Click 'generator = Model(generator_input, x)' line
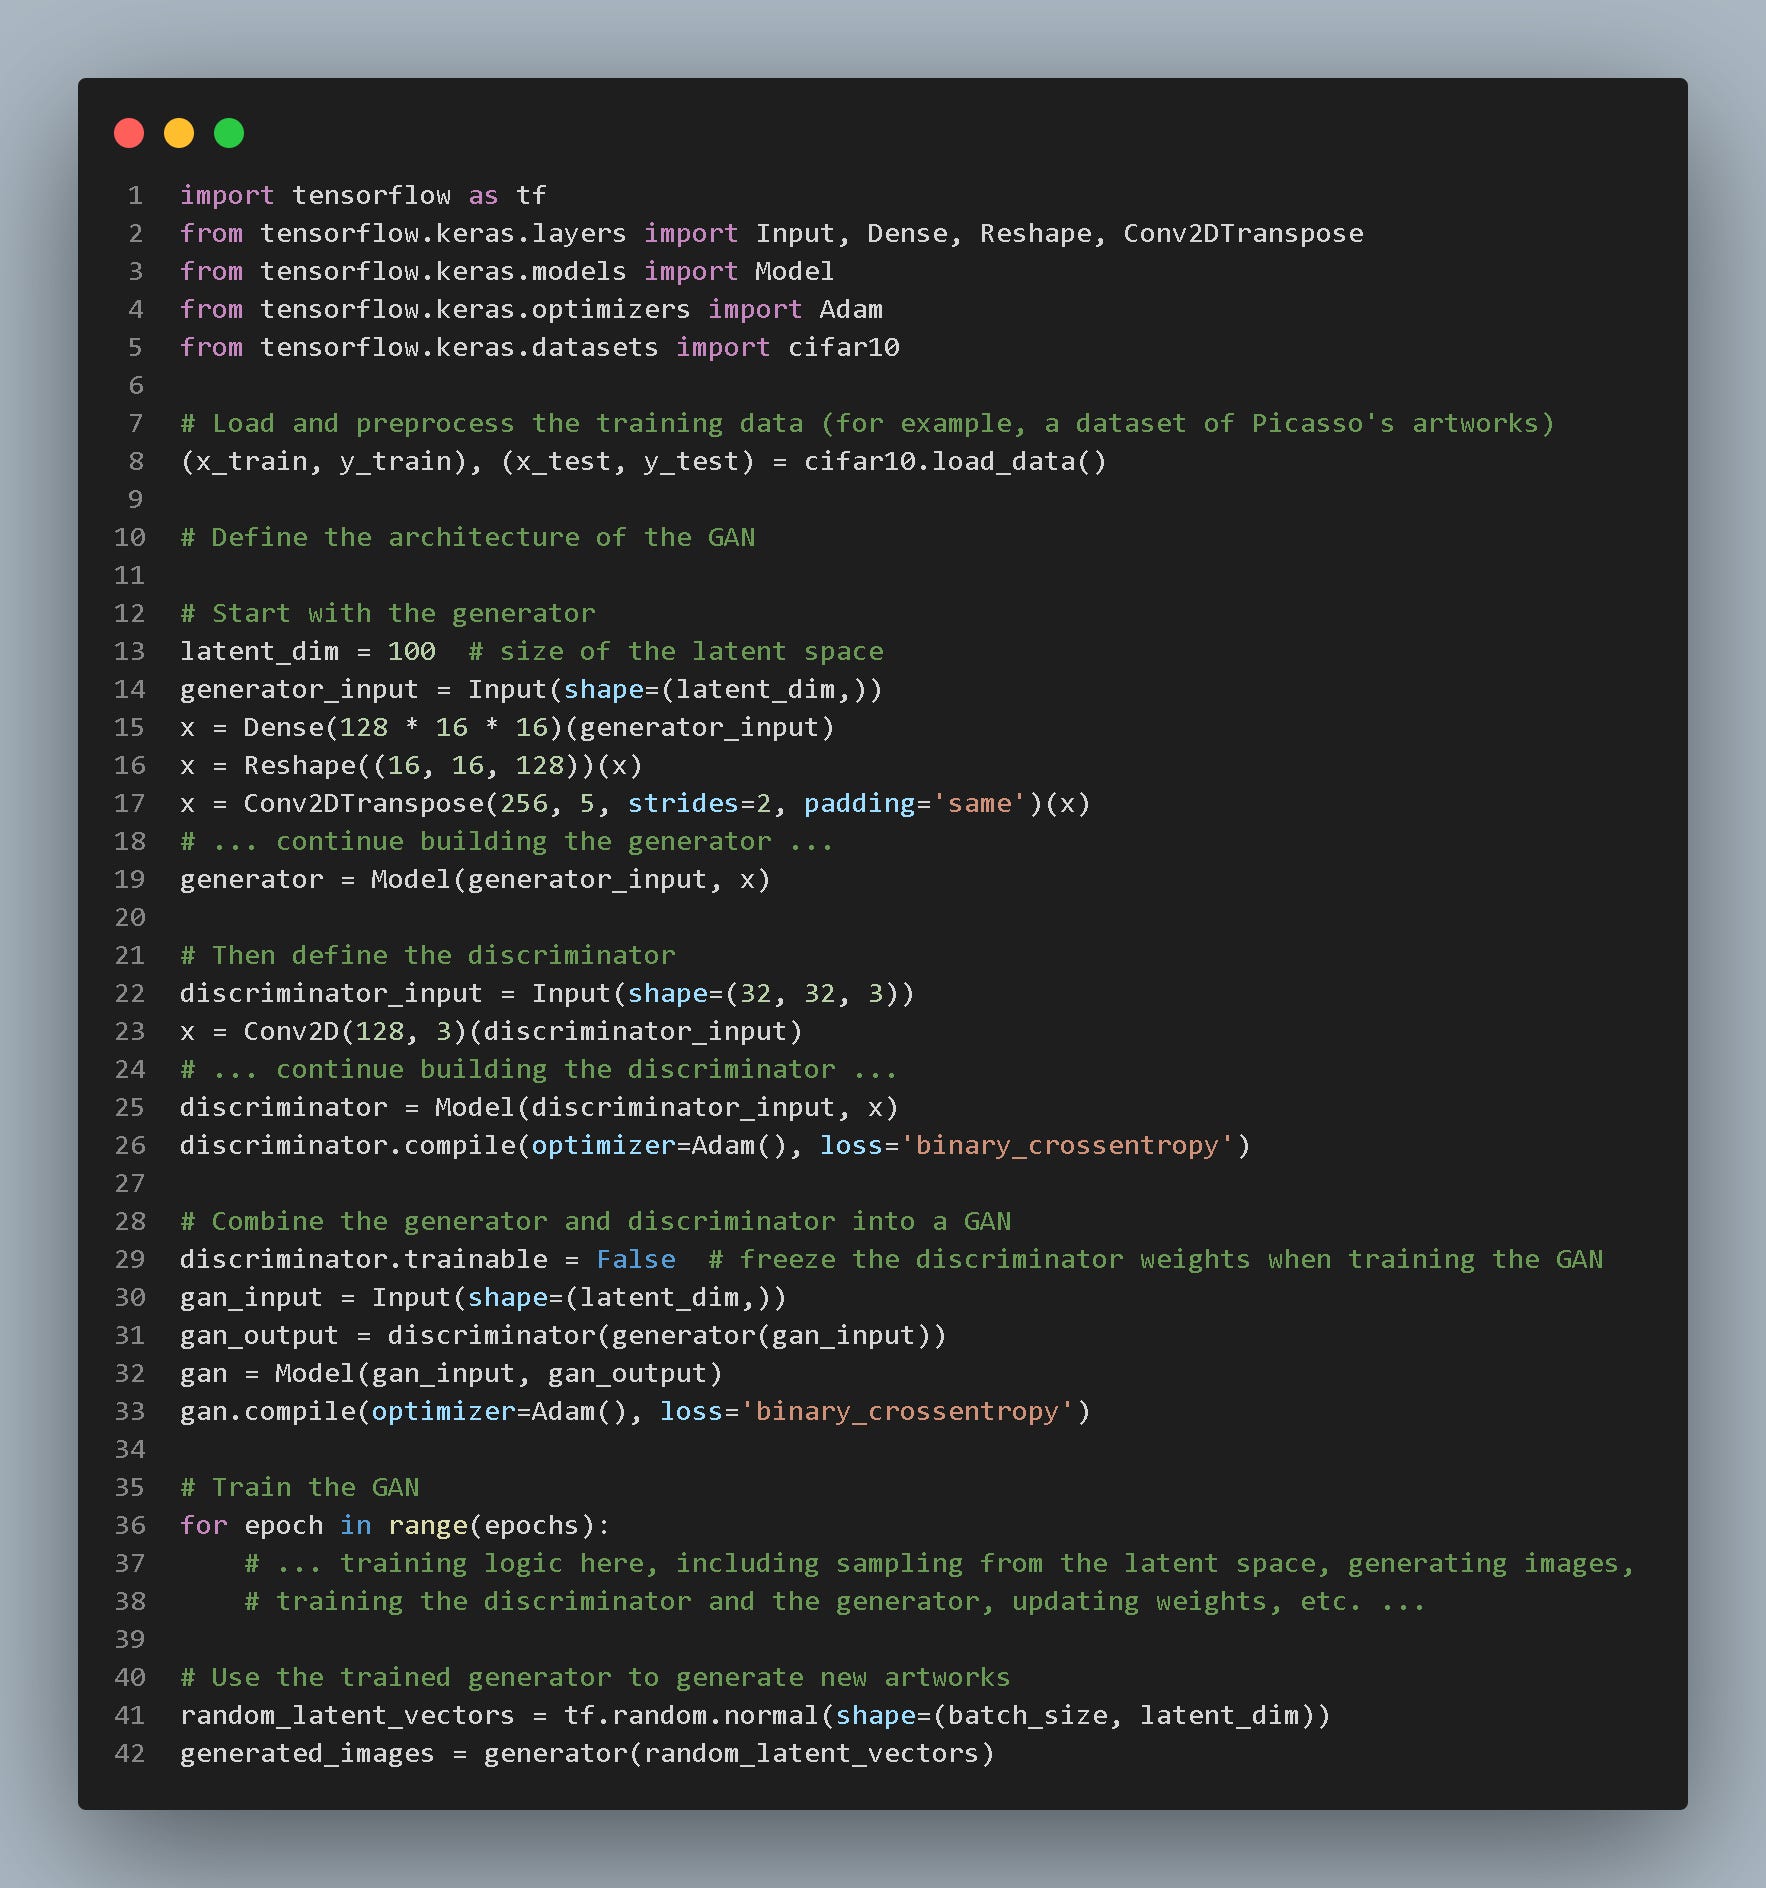1766x1888 pixels. click(x=475, y=879)
